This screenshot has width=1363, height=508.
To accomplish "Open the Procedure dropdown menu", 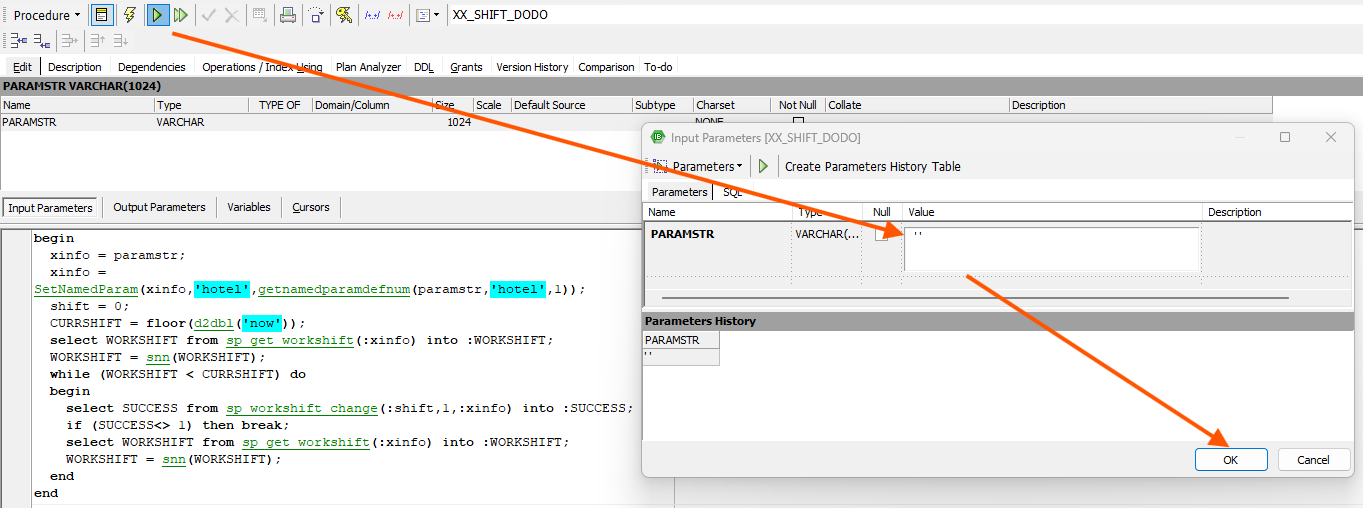I will (47, 15).
